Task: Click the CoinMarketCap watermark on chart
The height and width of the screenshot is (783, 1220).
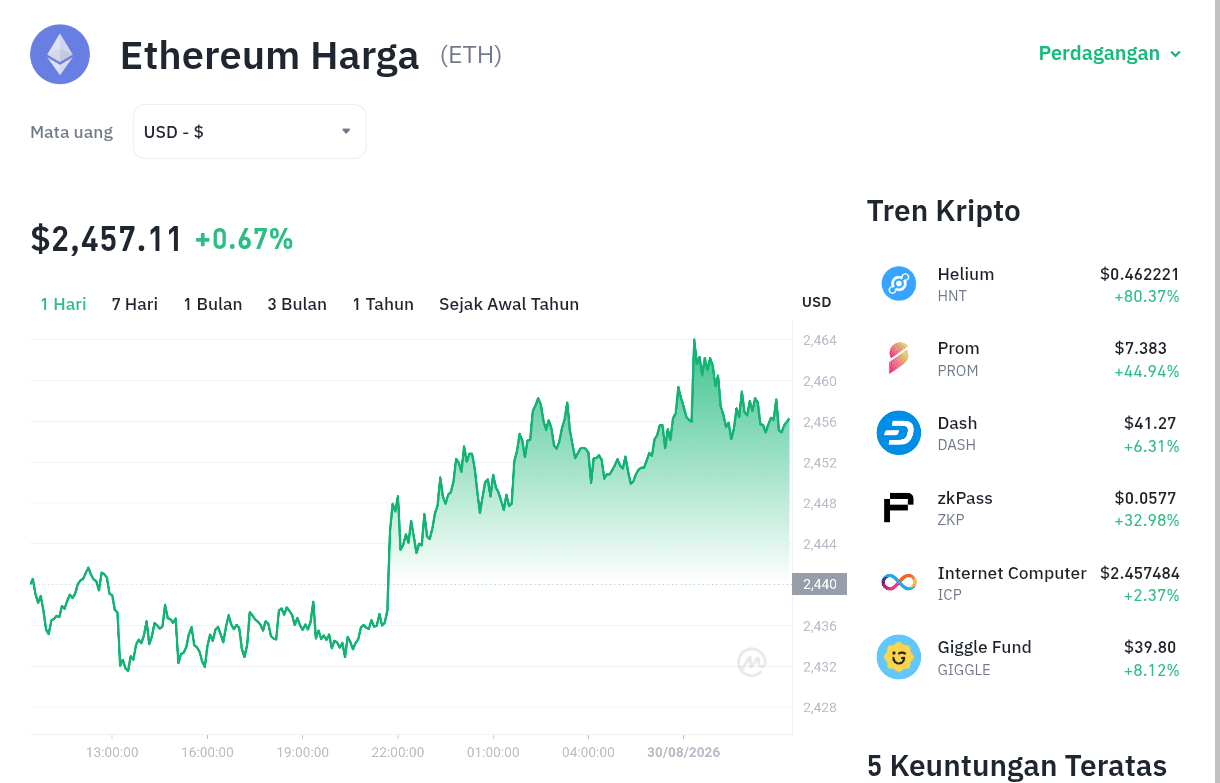Action: tap(752, 662)
